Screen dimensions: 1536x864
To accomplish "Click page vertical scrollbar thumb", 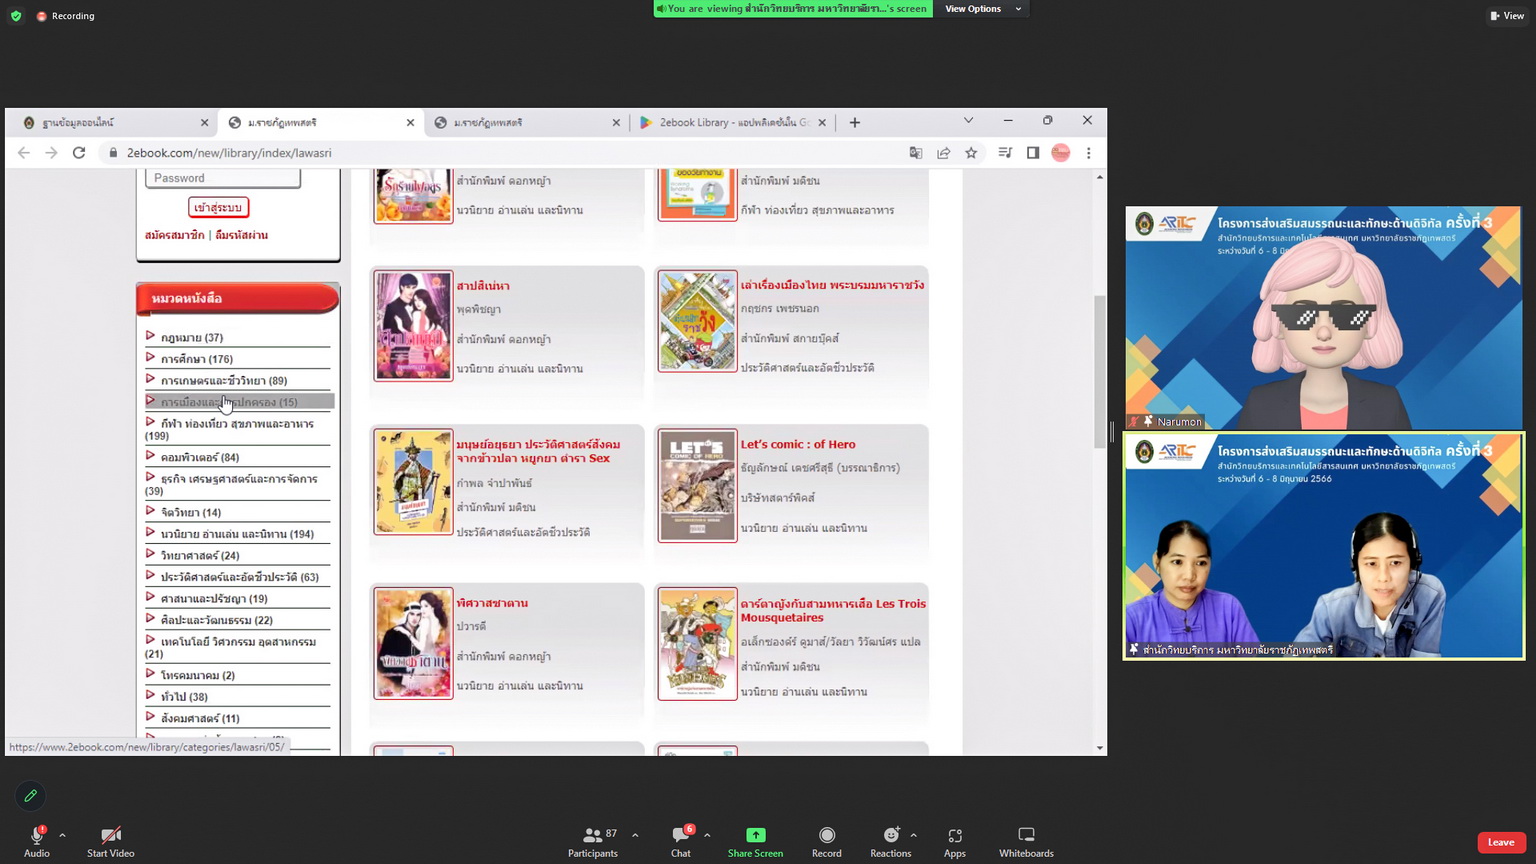I will tap(1100, 372).
